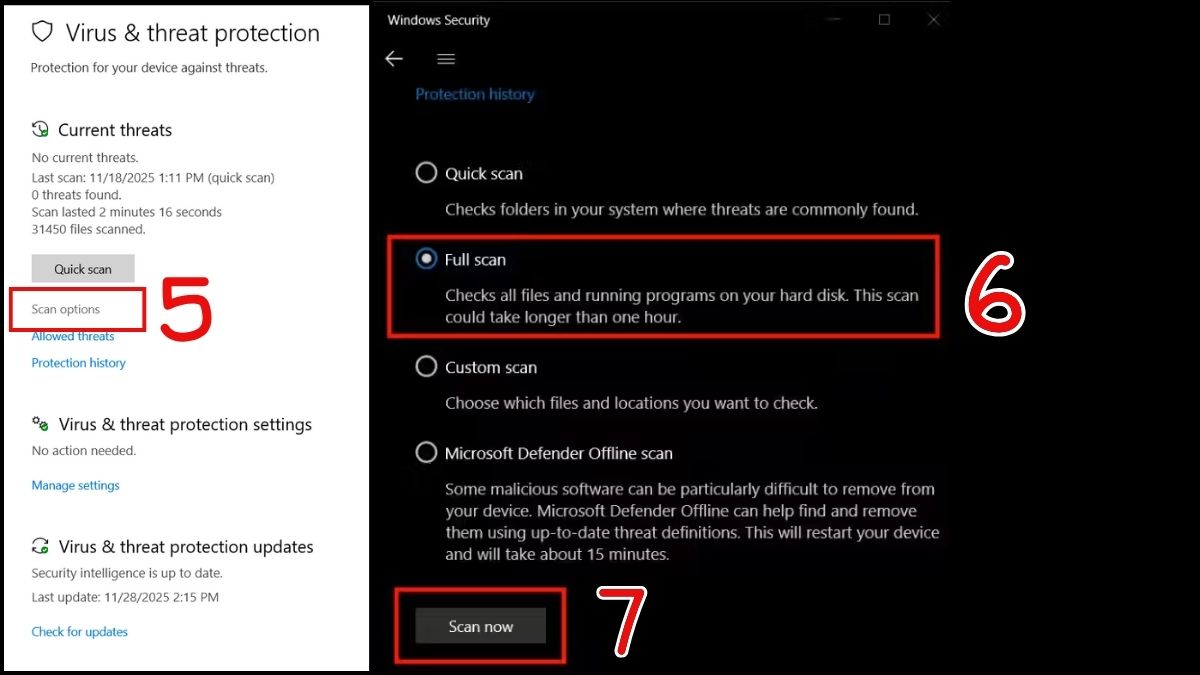This screenshot has width=1200, height=675.
Task: Select the Quick scan radio button
Action: 427,172
